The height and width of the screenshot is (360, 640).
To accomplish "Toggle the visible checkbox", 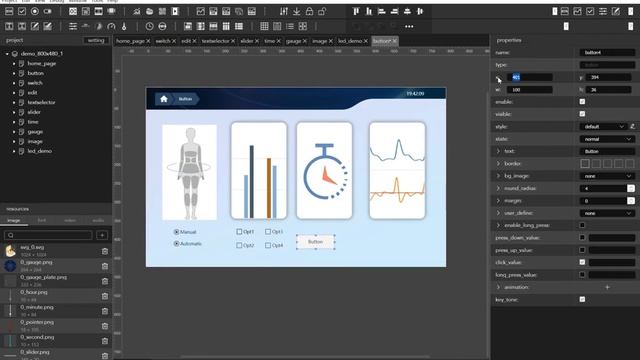I will click(x=582, y=114).
